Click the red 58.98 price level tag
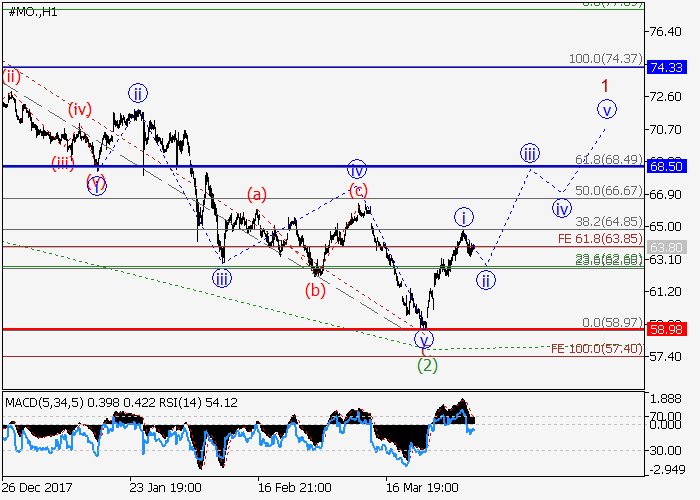This screenshot has height=500, width=700. [x=666, y=328]
